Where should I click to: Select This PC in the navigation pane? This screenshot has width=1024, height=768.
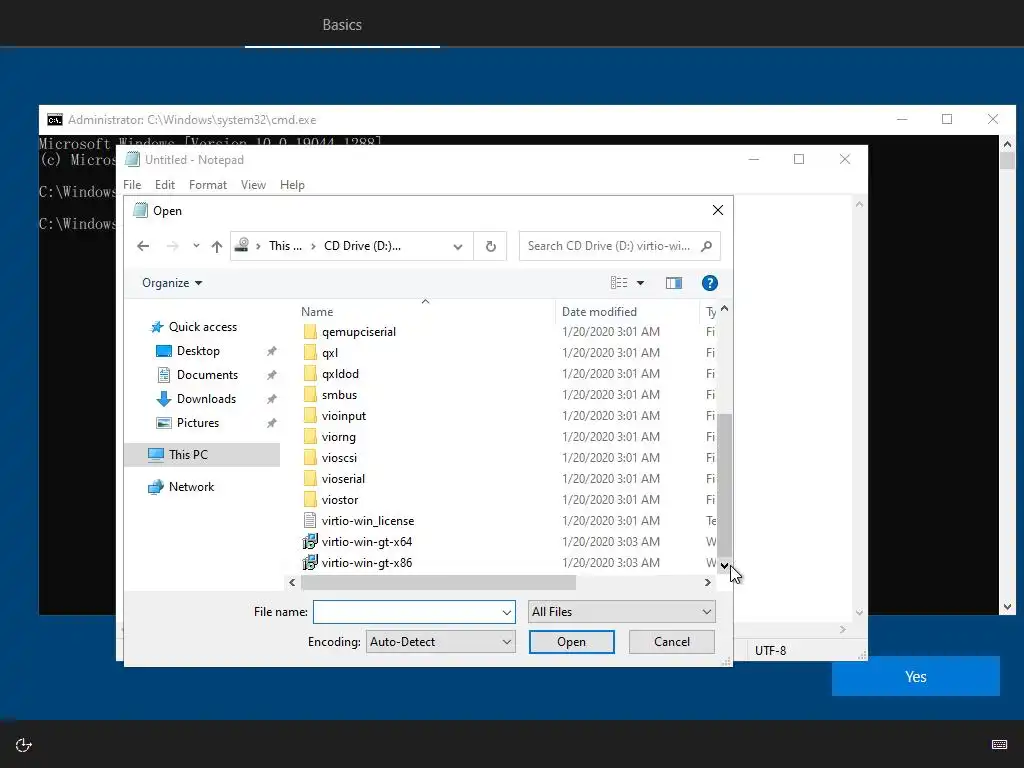tap(202, 455)
